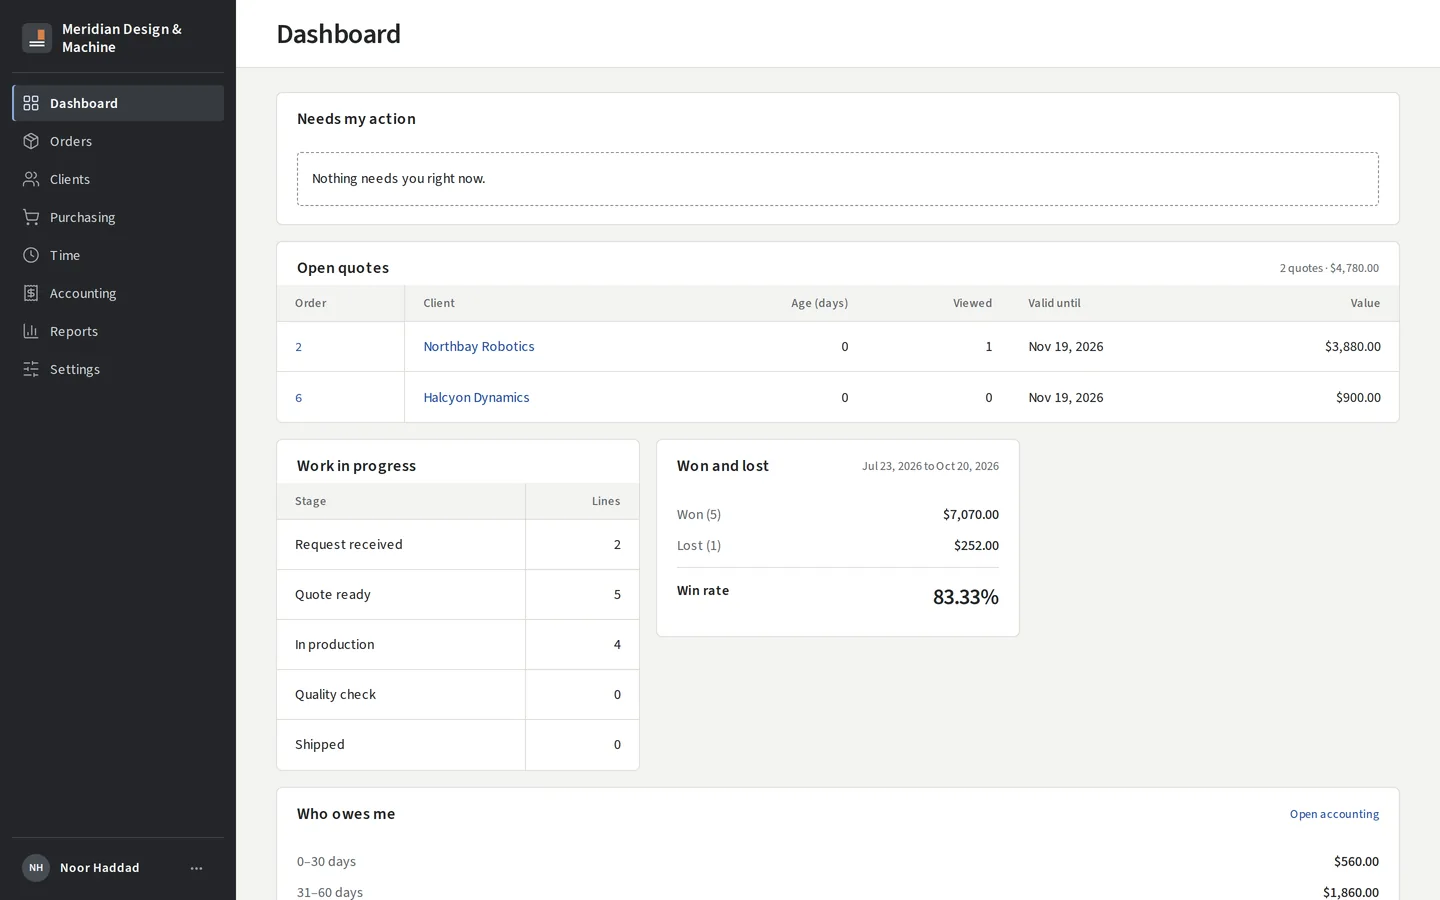1440x900 pixels.
Task: Click the Meridian Design & Machine logo icon
Action: pyautogui.click(x=37, y=38)
